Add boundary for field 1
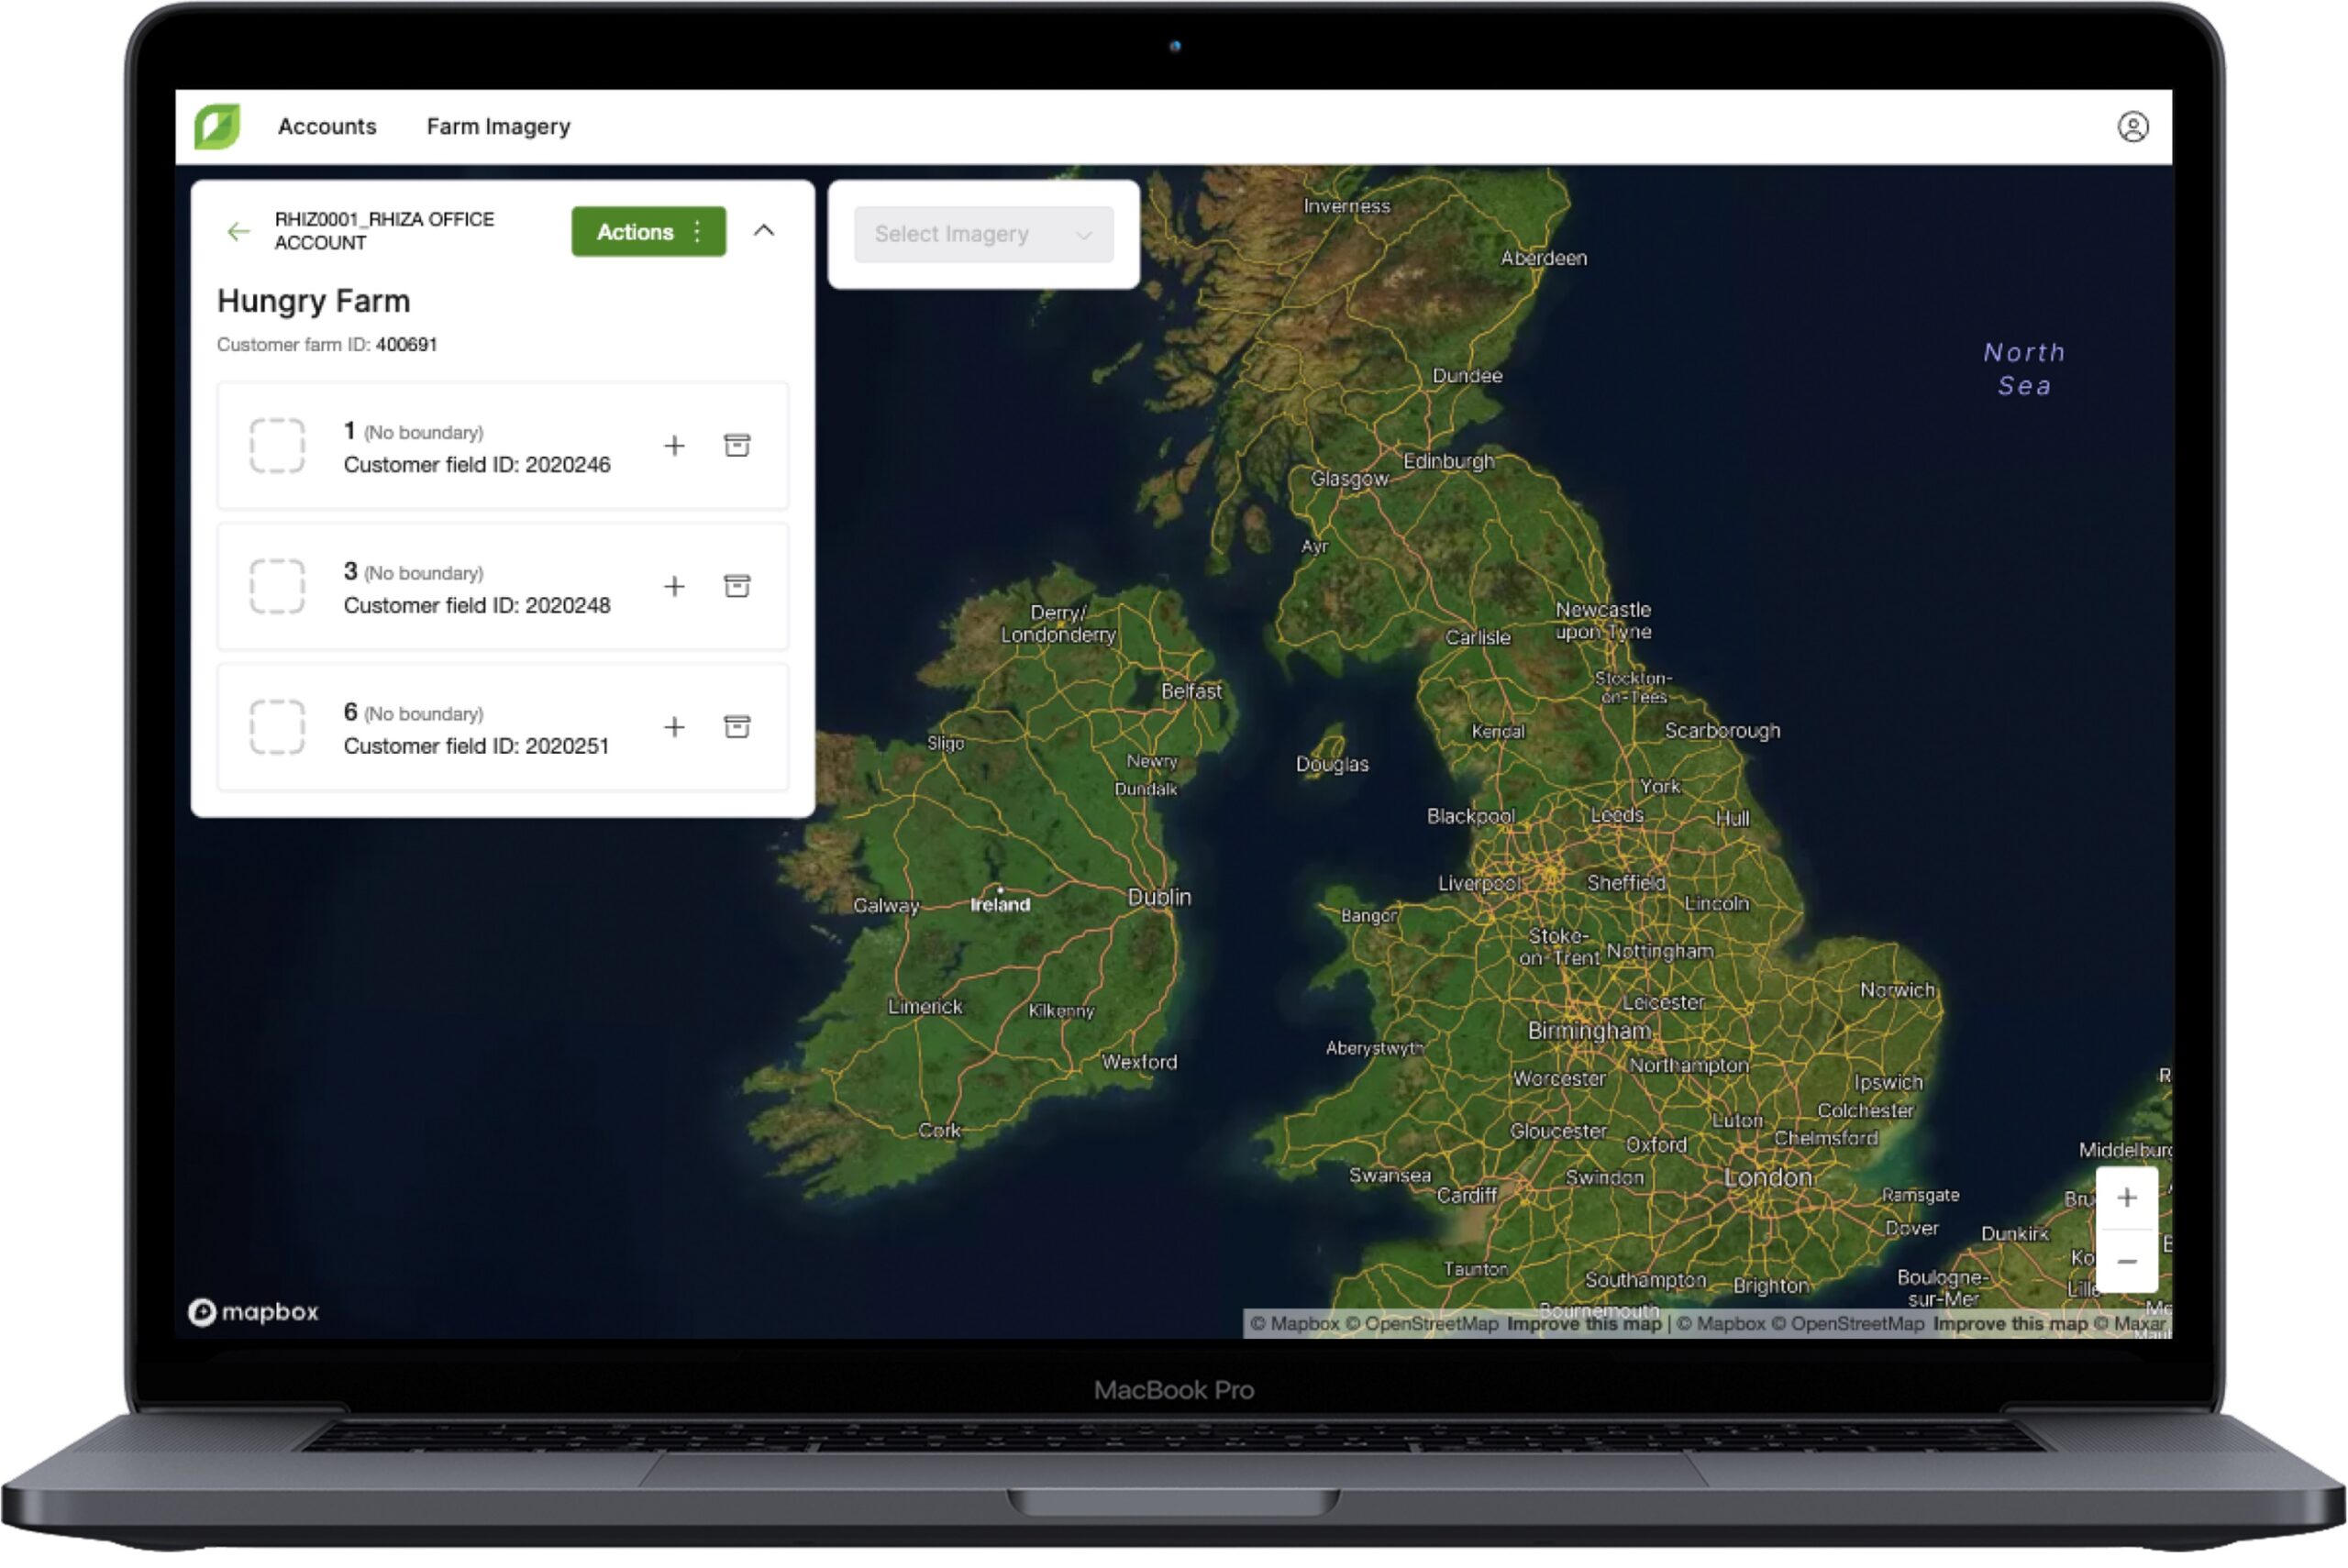 675,446
